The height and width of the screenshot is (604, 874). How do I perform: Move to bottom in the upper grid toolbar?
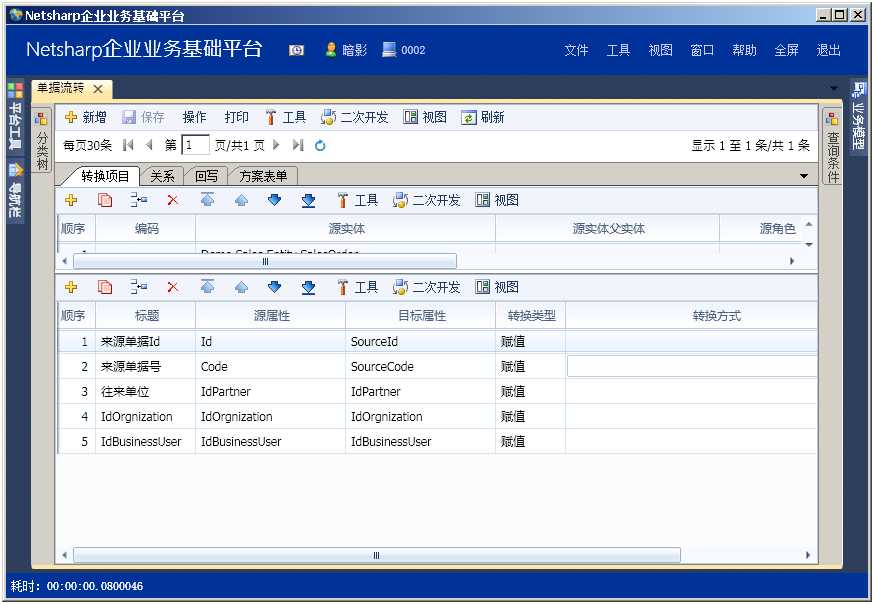308,200
